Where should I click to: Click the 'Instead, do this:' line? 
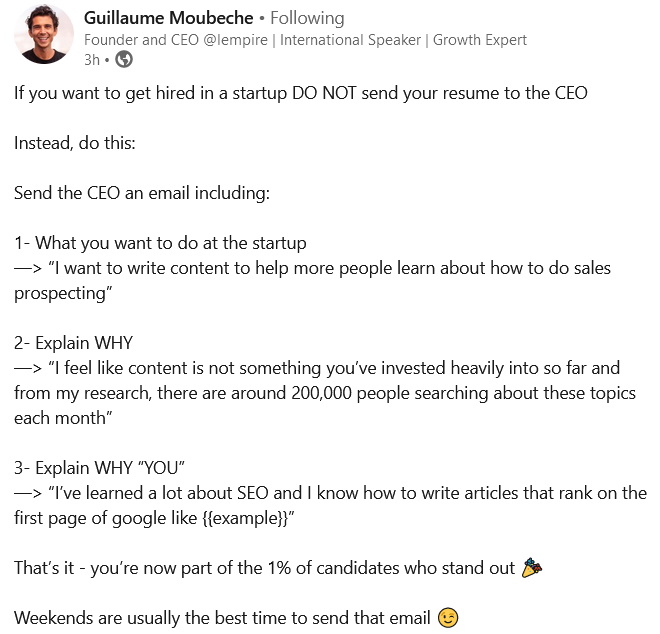point(75,143)
